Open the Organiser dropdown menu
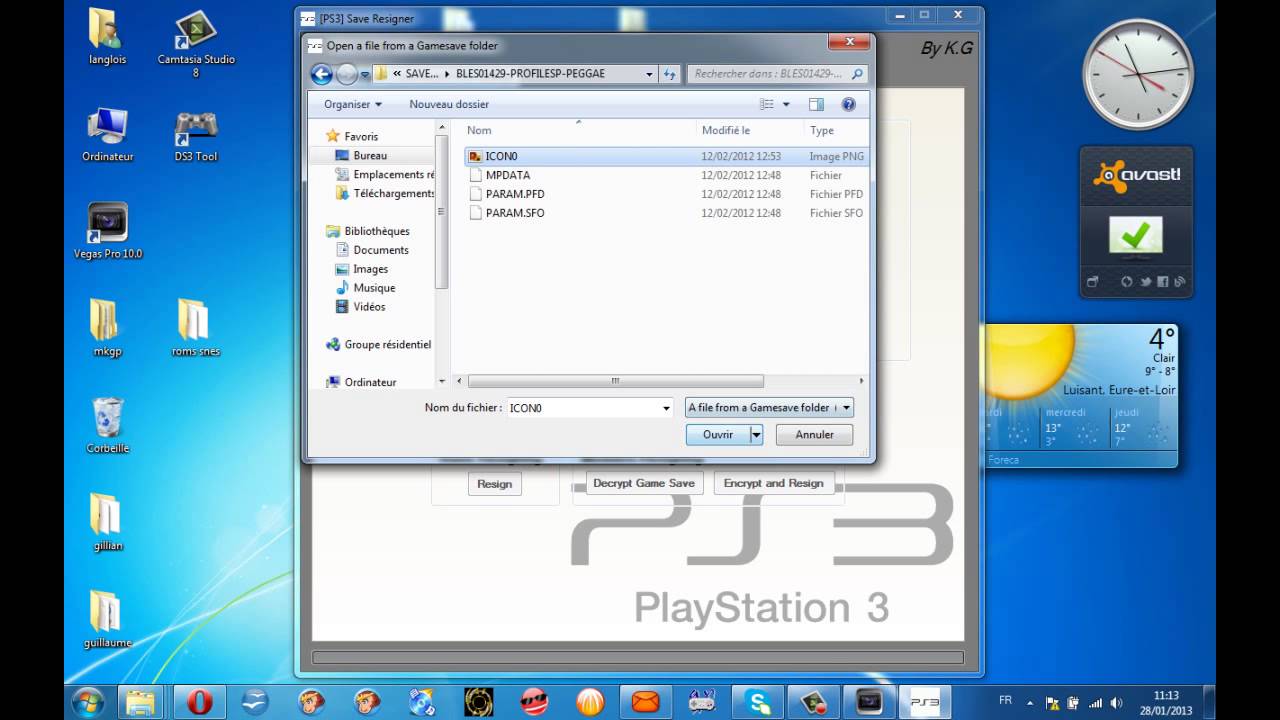The width and height of the screenshot is (1280, 720). point(352,104)
